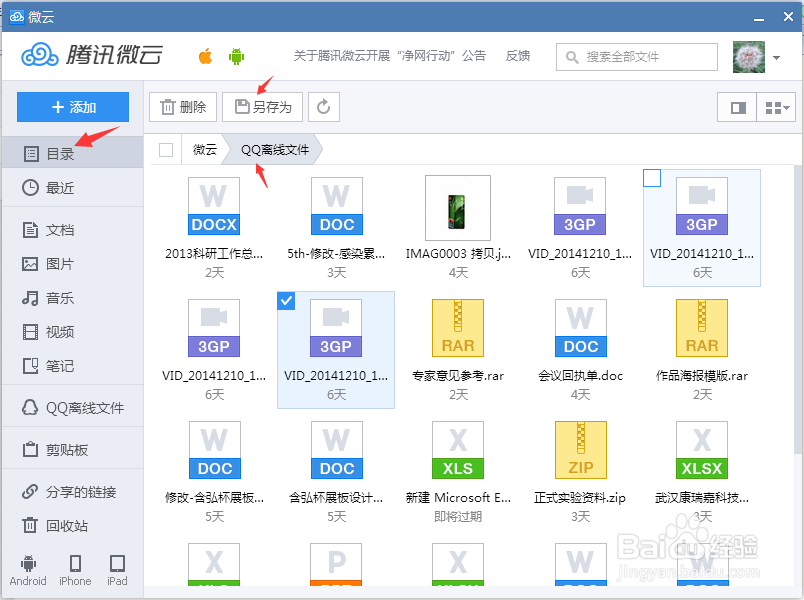This screenshot has height=600, width=804.
Task: Select the 2013科研工作总 DOCX file
Action: 214,206
